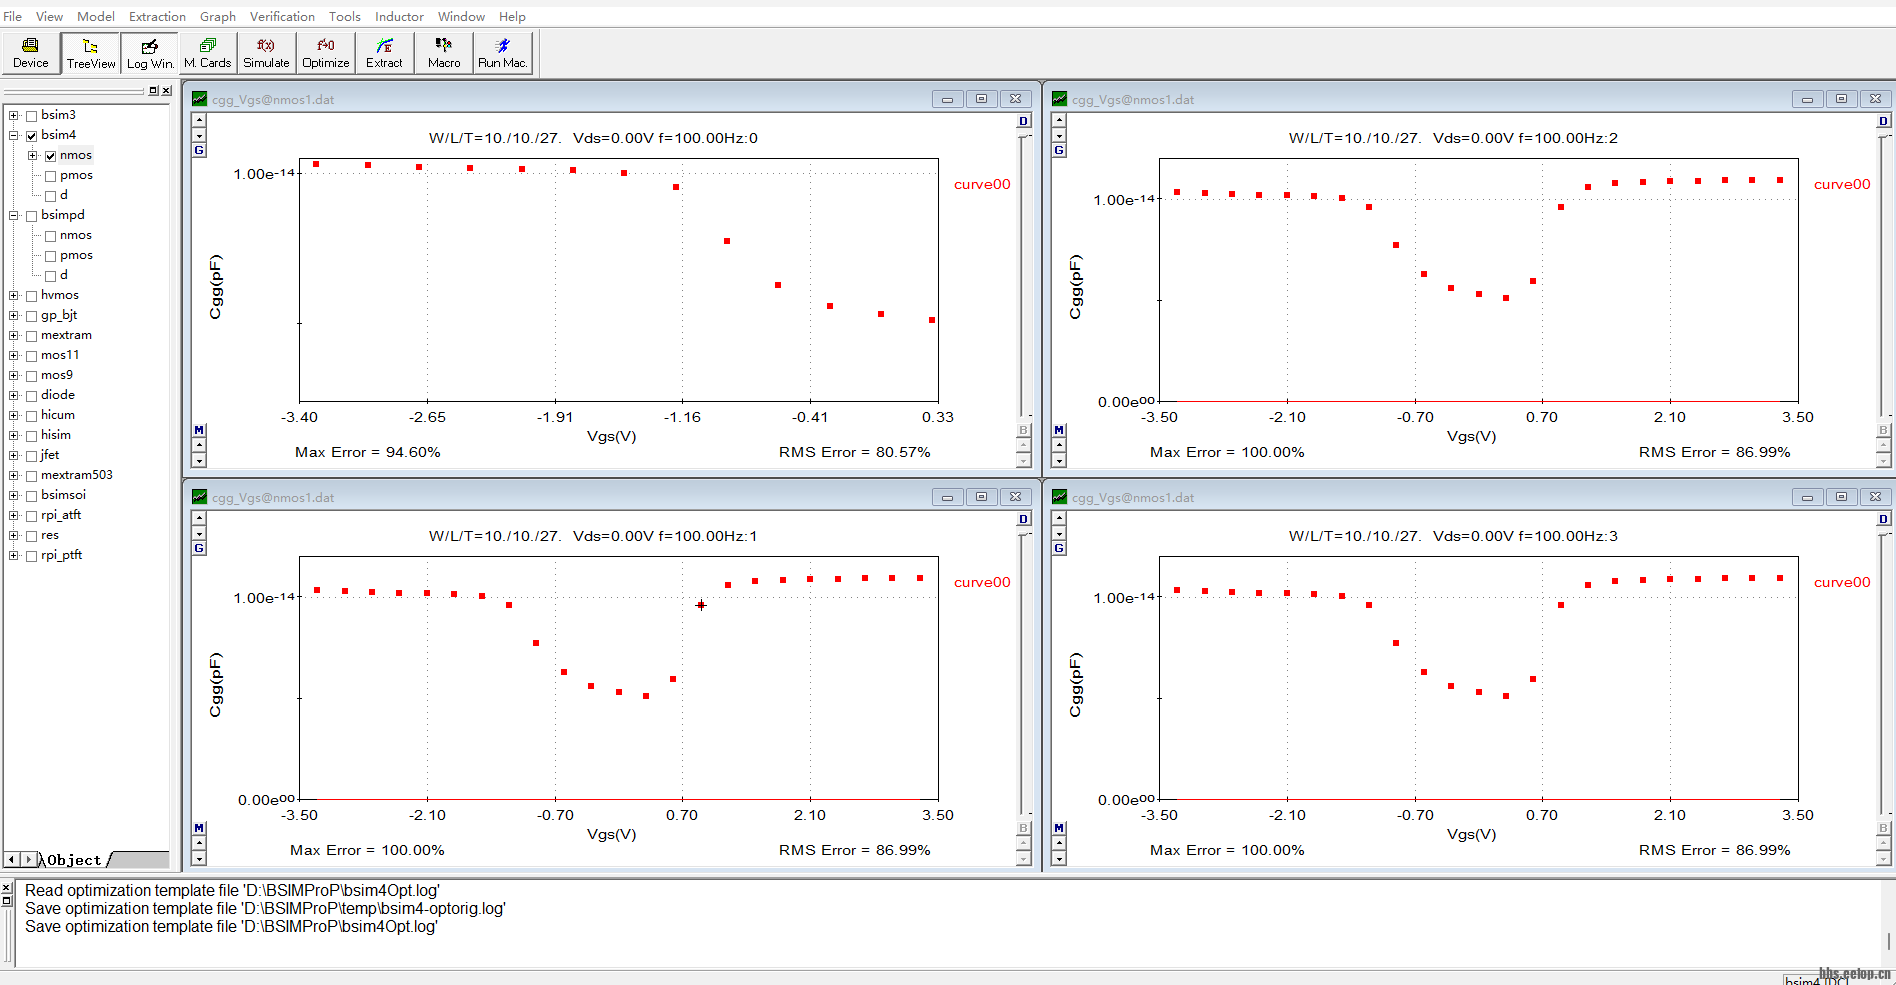Viewport: 1896px width, 985px height.
Task: Check the bsimsoi checkbox
Action: (x=32, y=496)
